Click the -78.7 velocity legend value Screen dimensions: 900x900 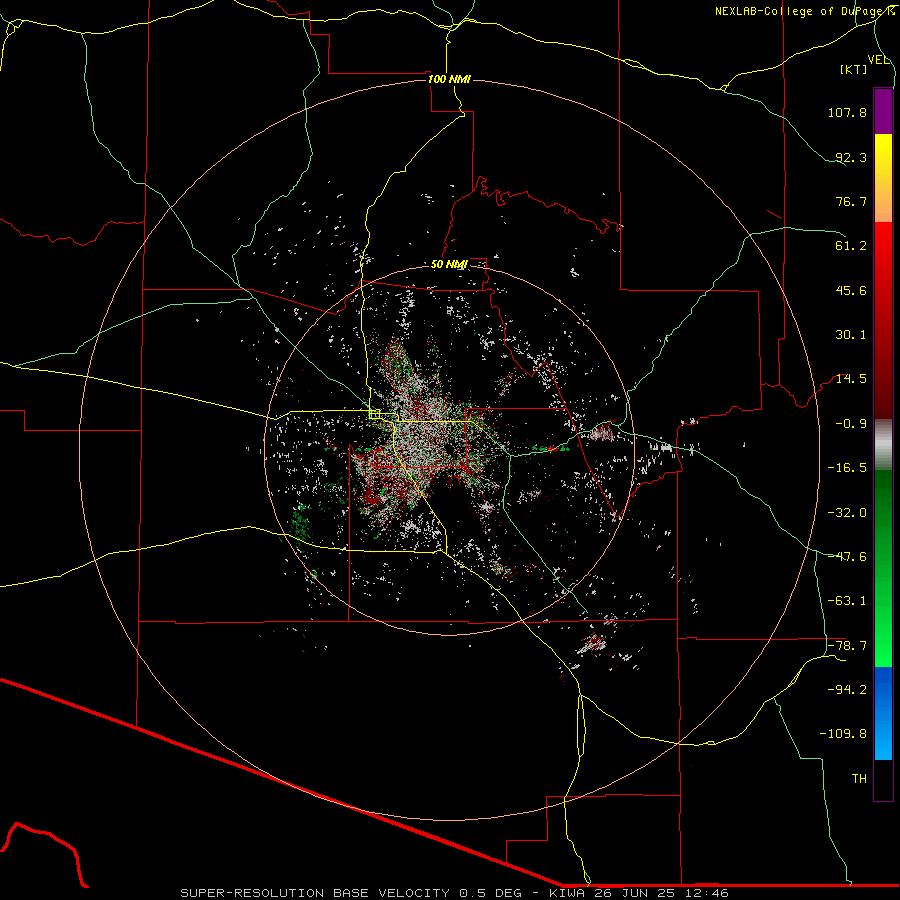(x=847, y=646)
